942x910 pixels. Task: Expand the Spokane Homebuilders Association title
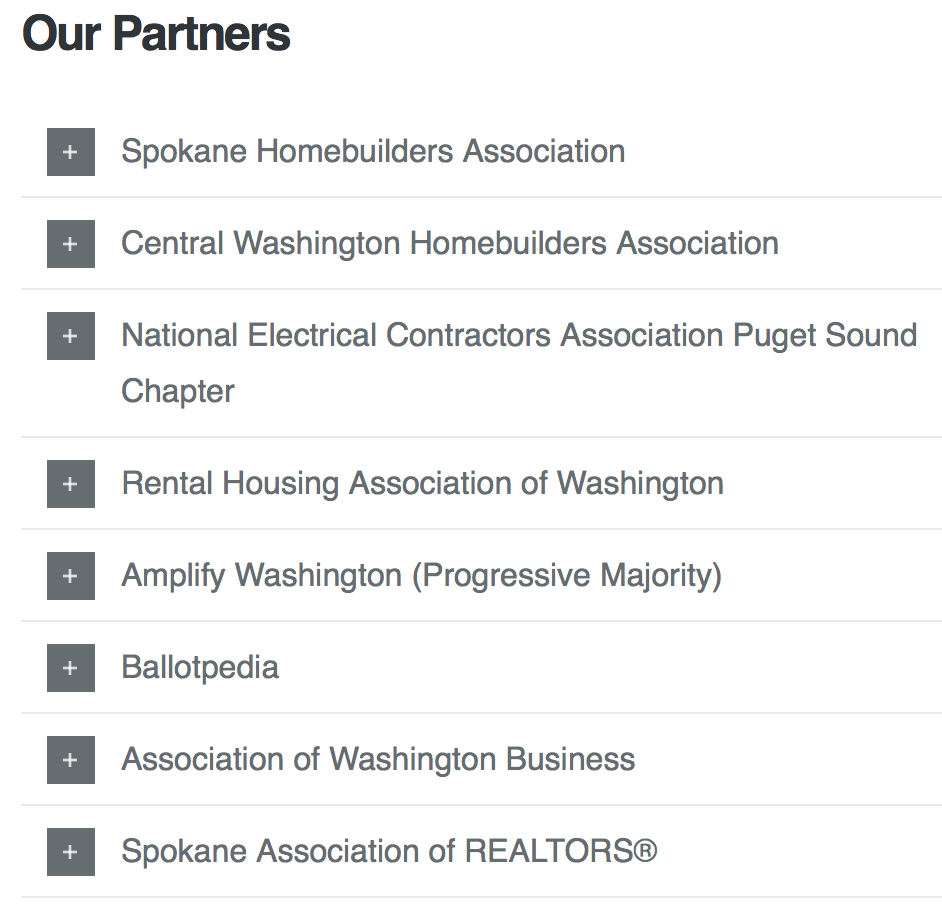[373, 152]
